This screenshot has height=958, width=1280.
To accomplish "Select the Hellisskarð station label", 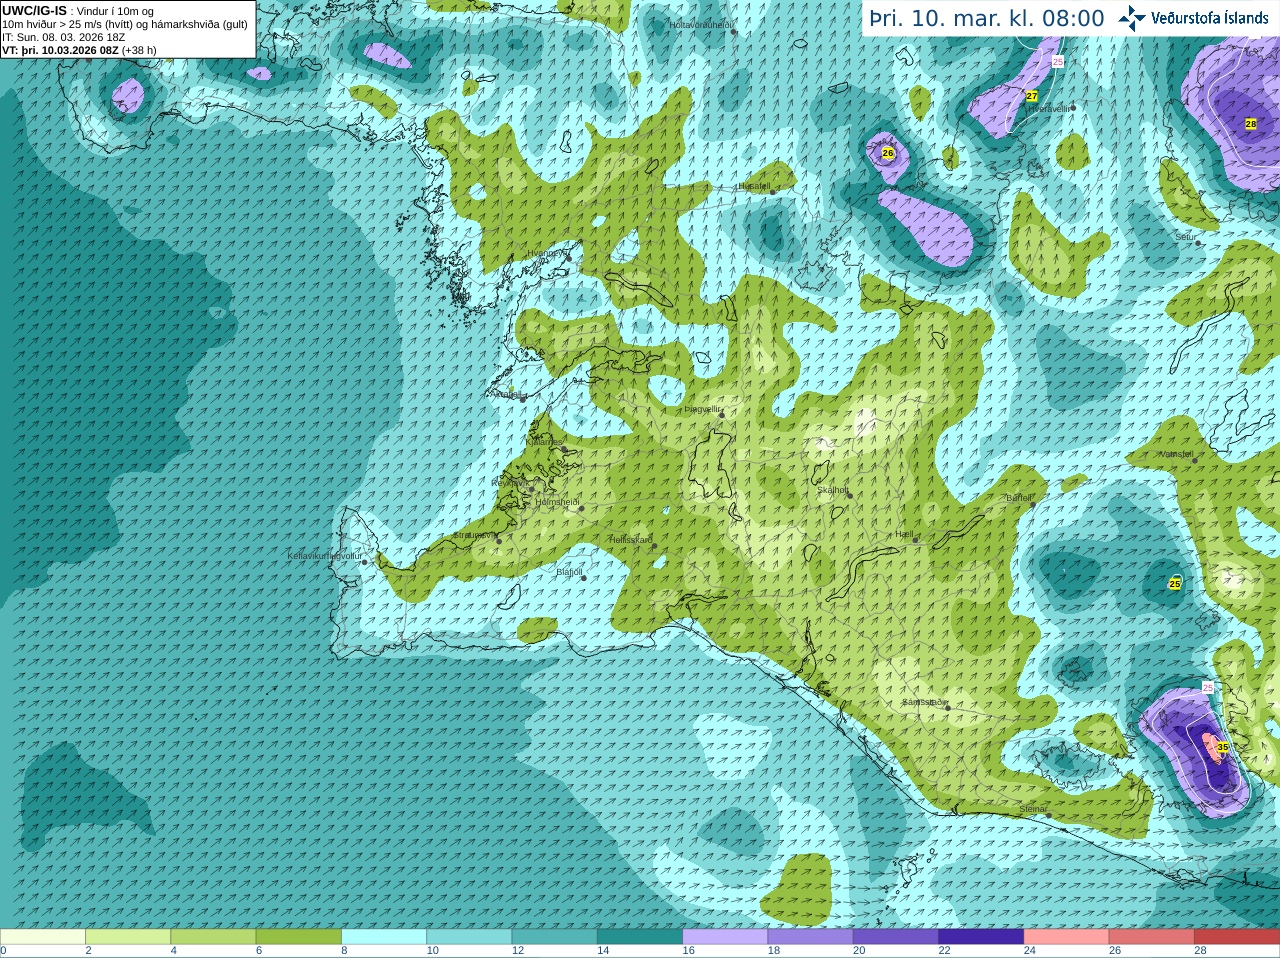I will tap(632, 540).
